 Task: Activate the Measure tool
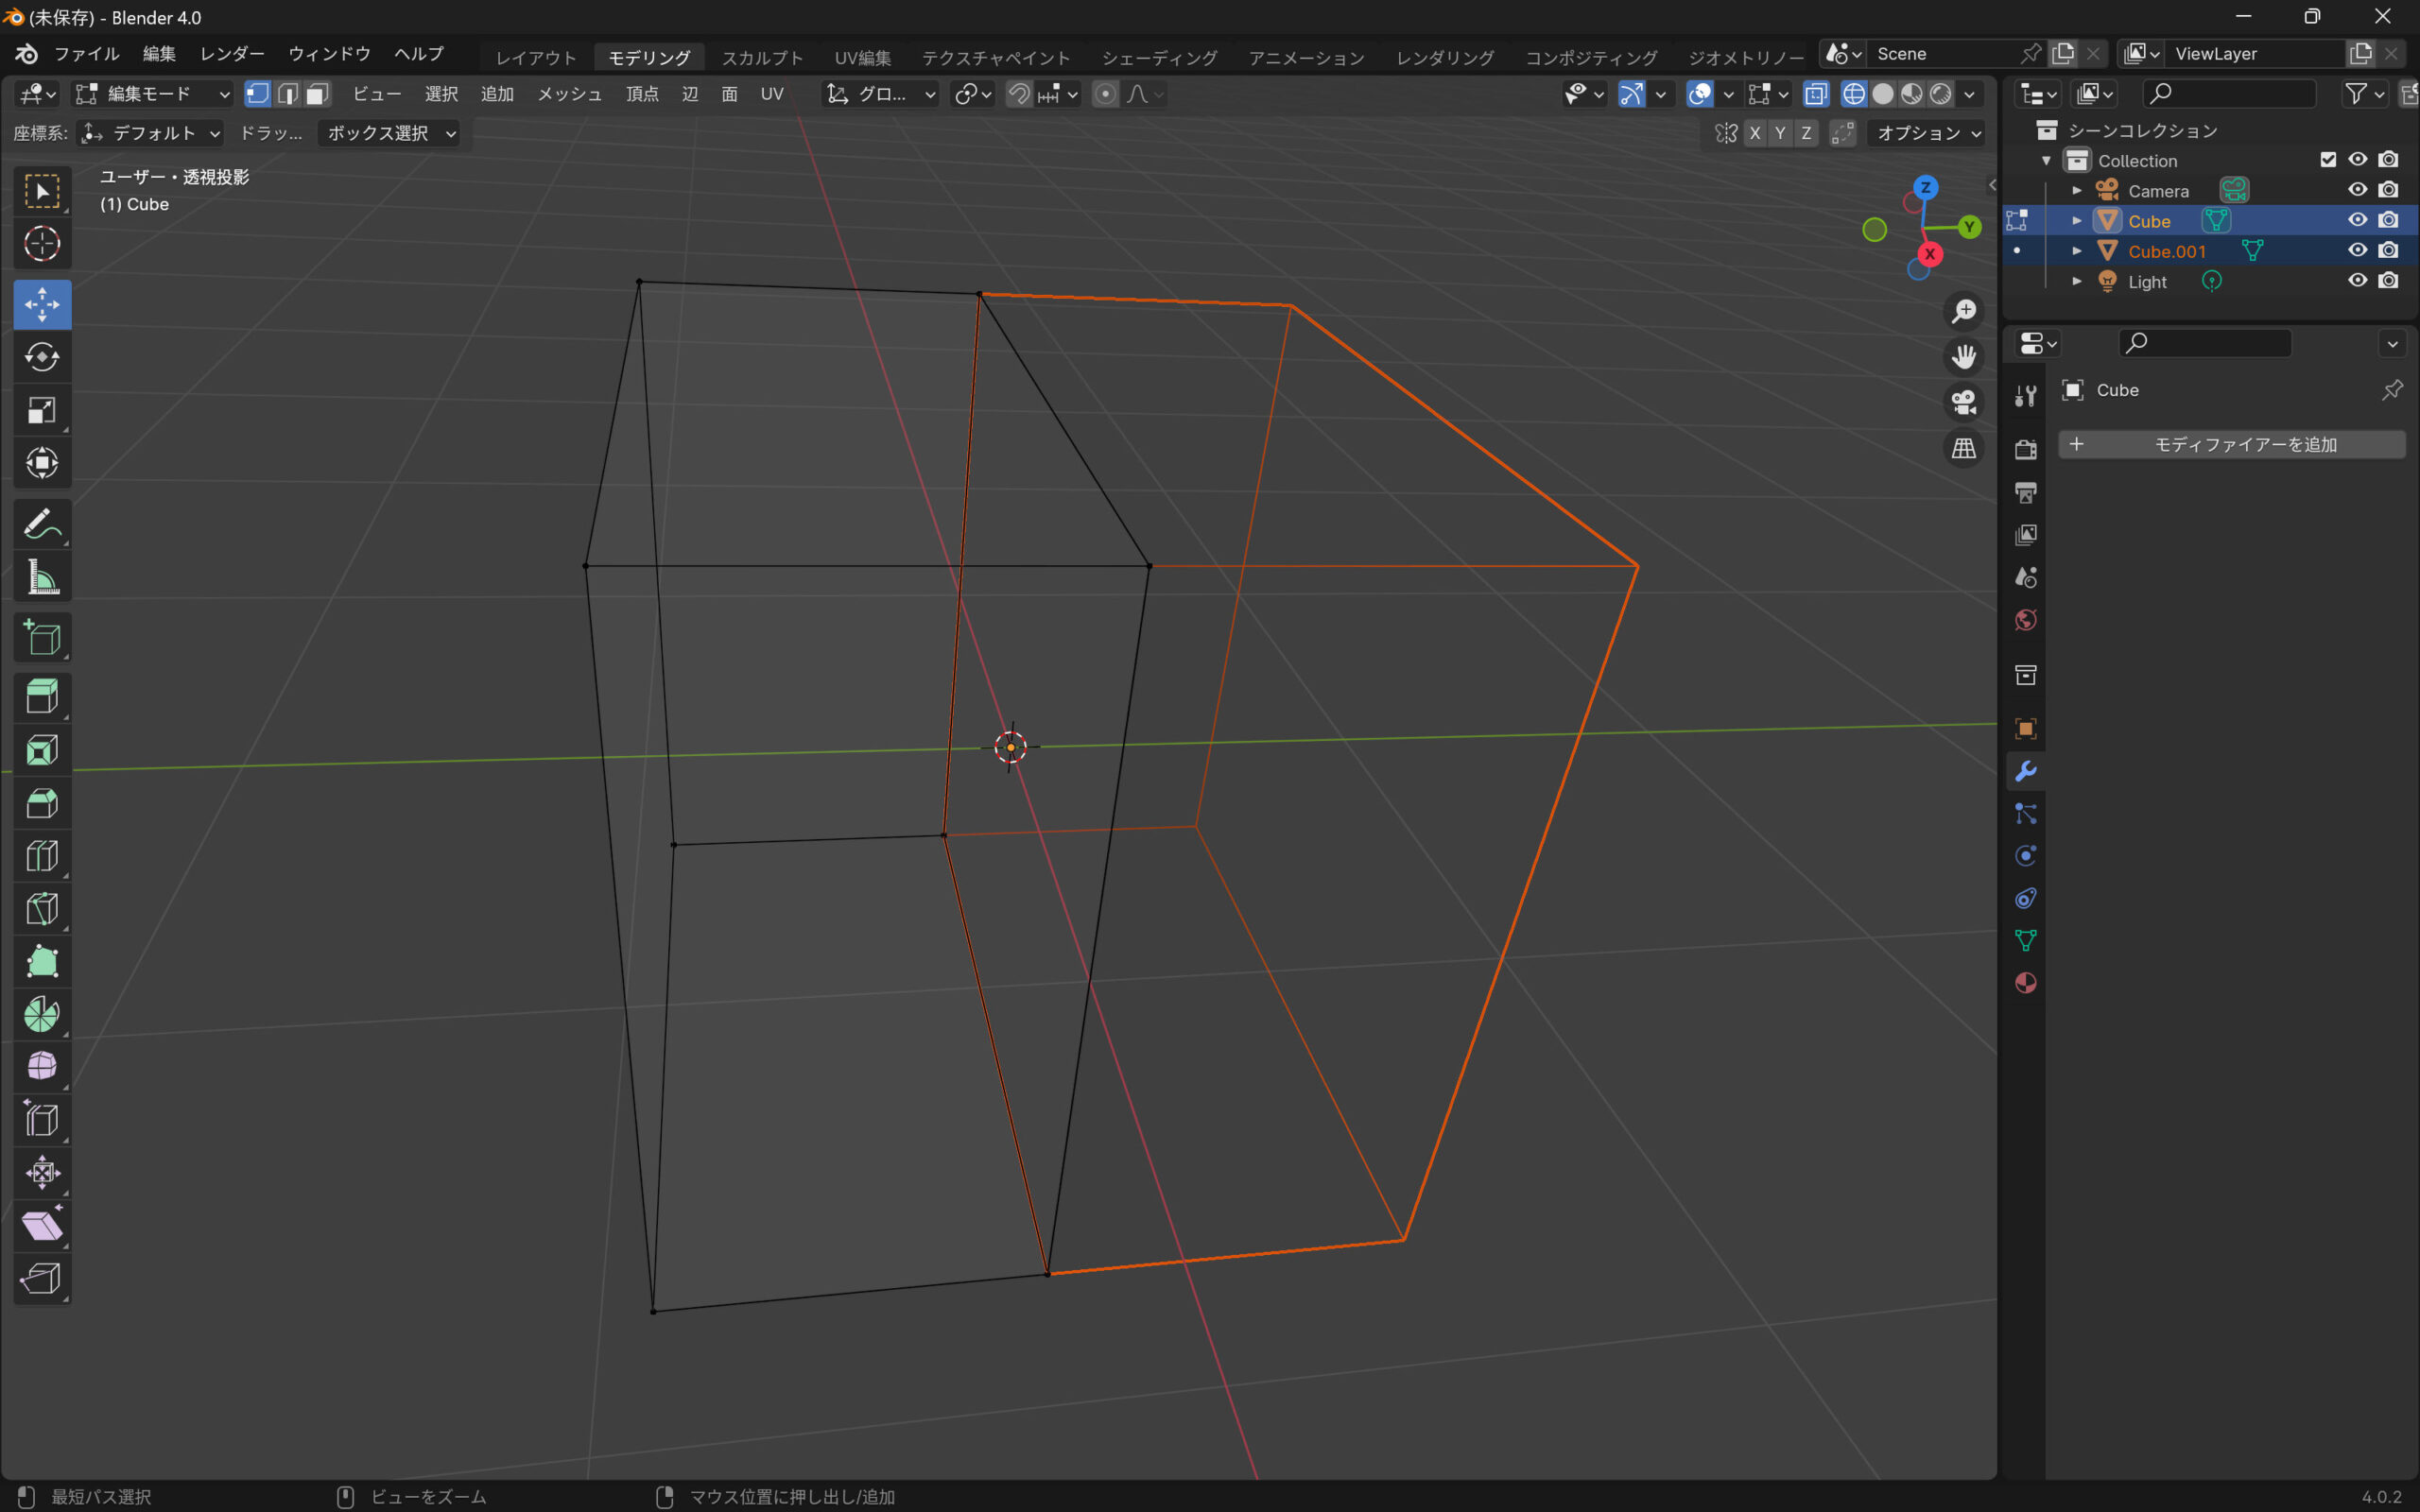tap(42, 577)
